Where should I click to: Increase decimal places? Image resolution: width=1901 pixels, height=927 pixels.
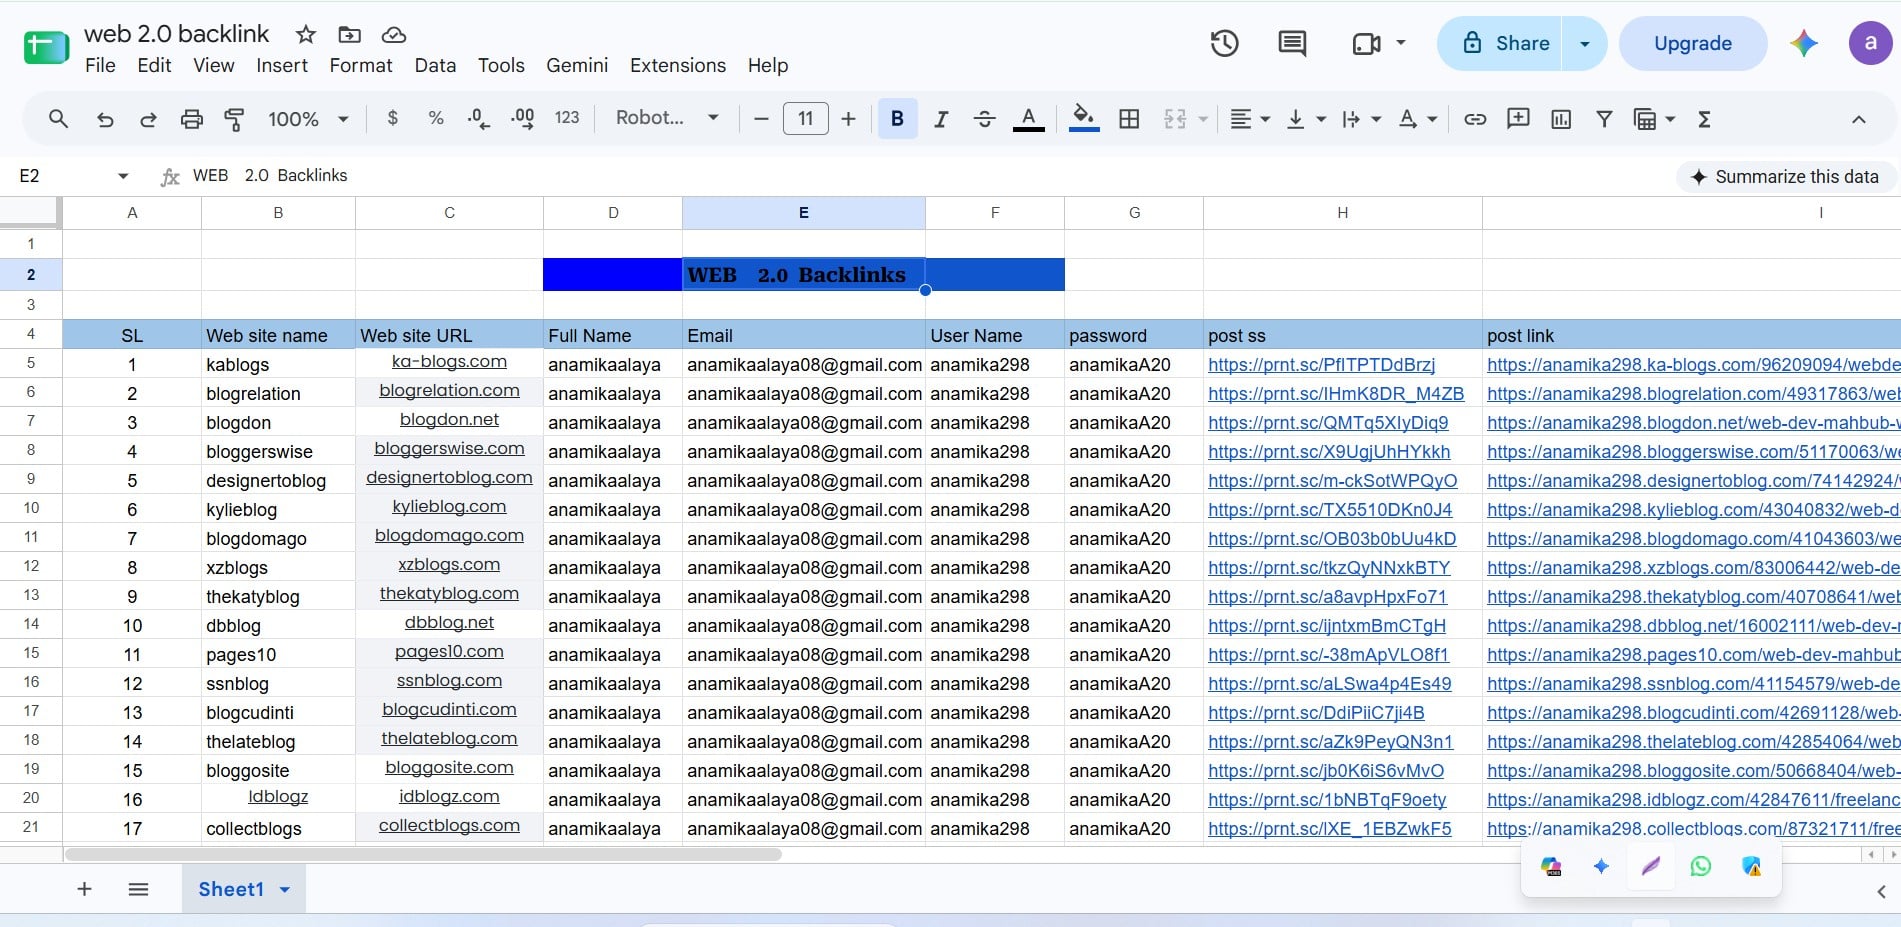click(522, 118)
